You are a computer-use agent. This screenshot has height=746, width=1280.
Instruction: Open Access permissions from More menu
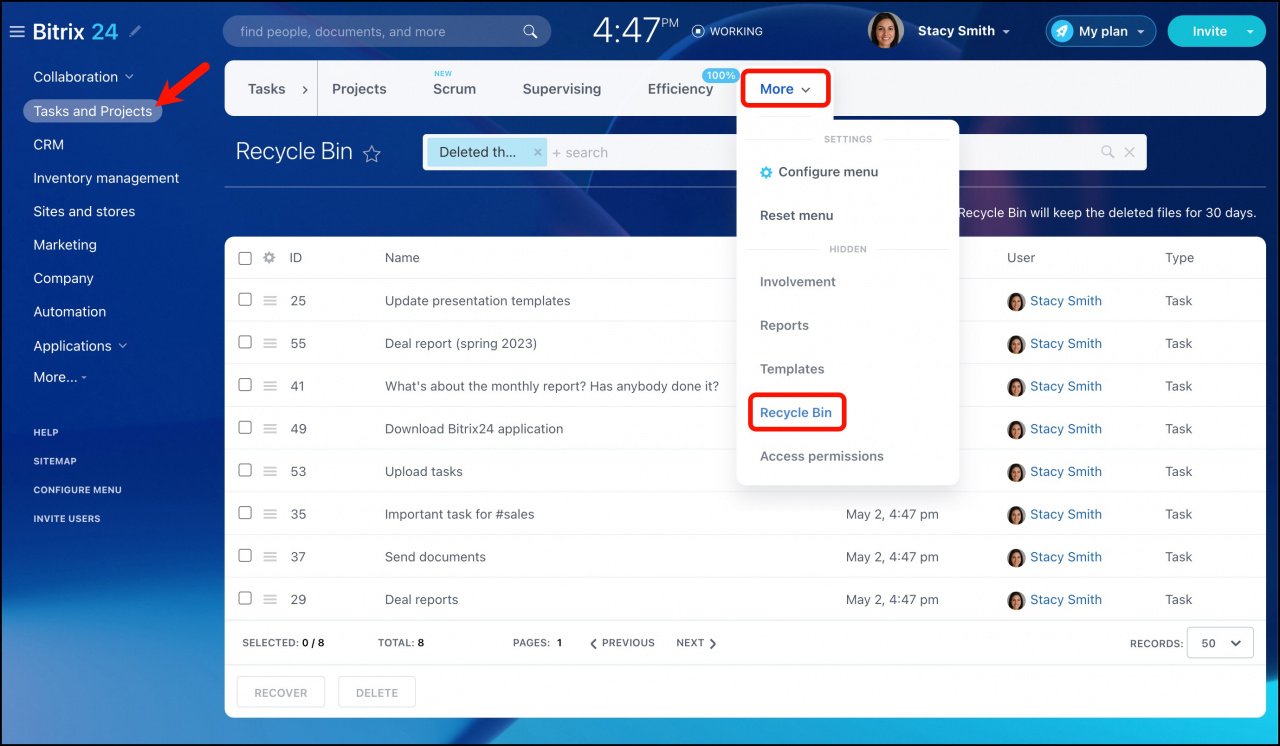(x=822, y=456)
